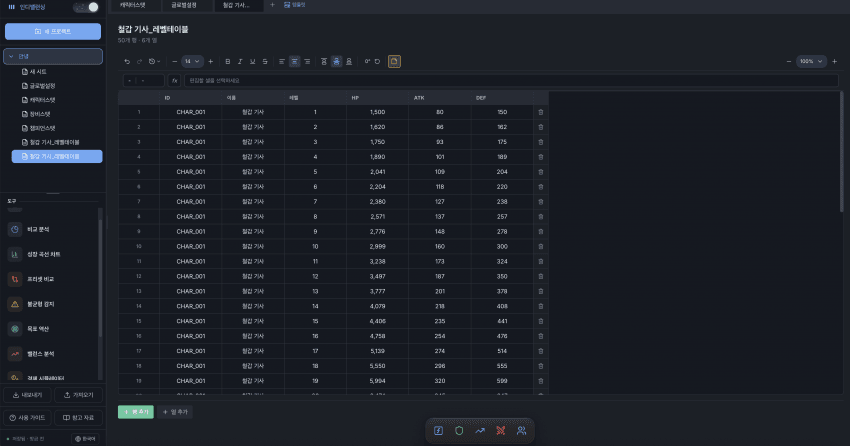Click the undo icon in toolbar
Image resolution: width=850 pixels, height=446 pixels.
point(127,62)
